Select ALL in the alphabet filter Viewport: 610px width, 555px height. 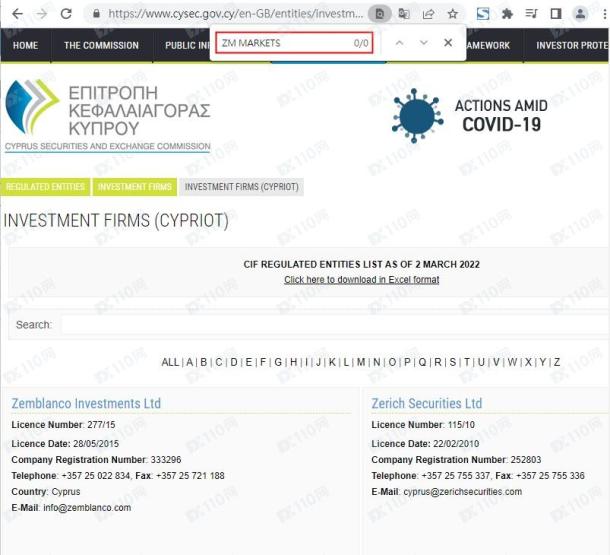(170, 362)
